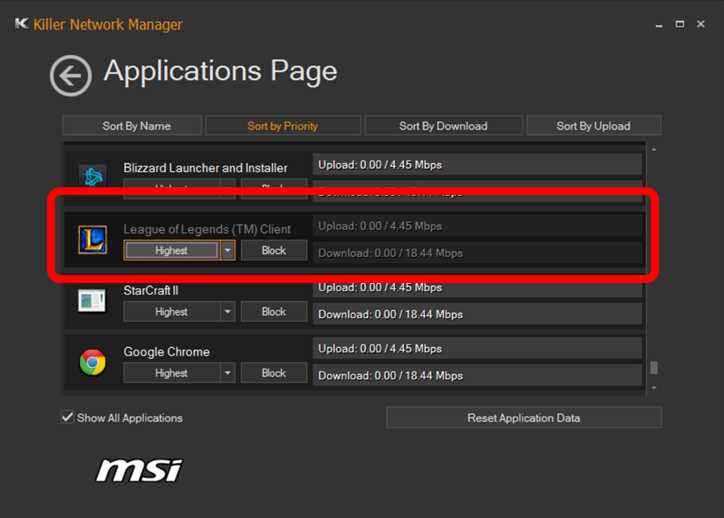Sort applications by name
724x518 pixels.
coord(133,126)
